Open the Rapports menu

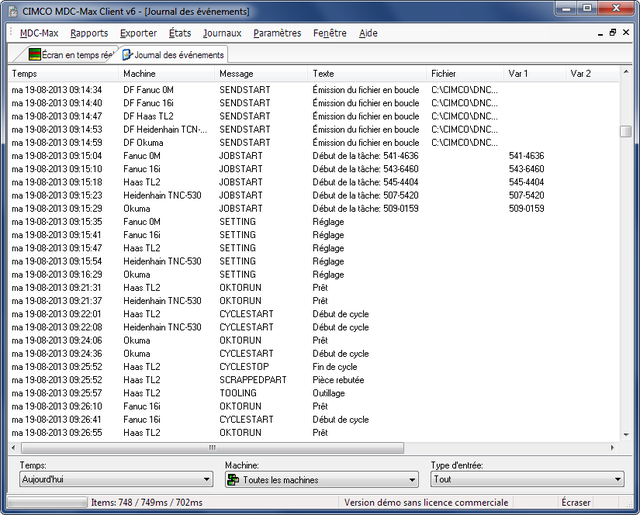[x=89, y=33]
